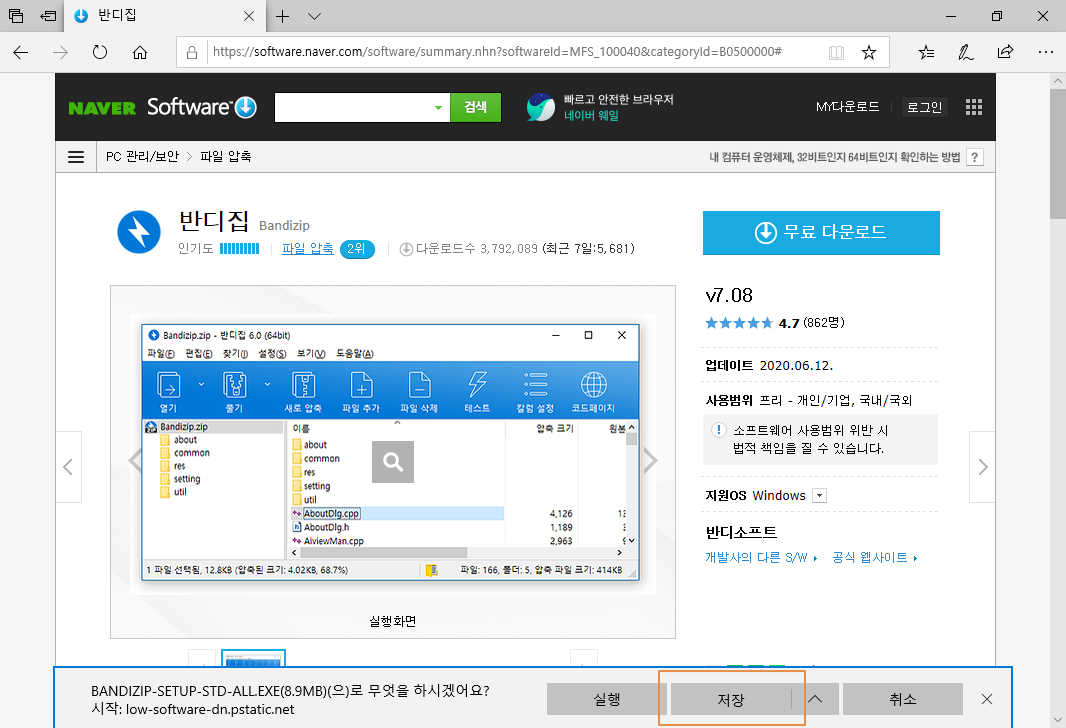This screenshot has width=1066, height=728.
Task: Dismiss the download notification bar
Action: pyautogui.click(x=987, y=699)
